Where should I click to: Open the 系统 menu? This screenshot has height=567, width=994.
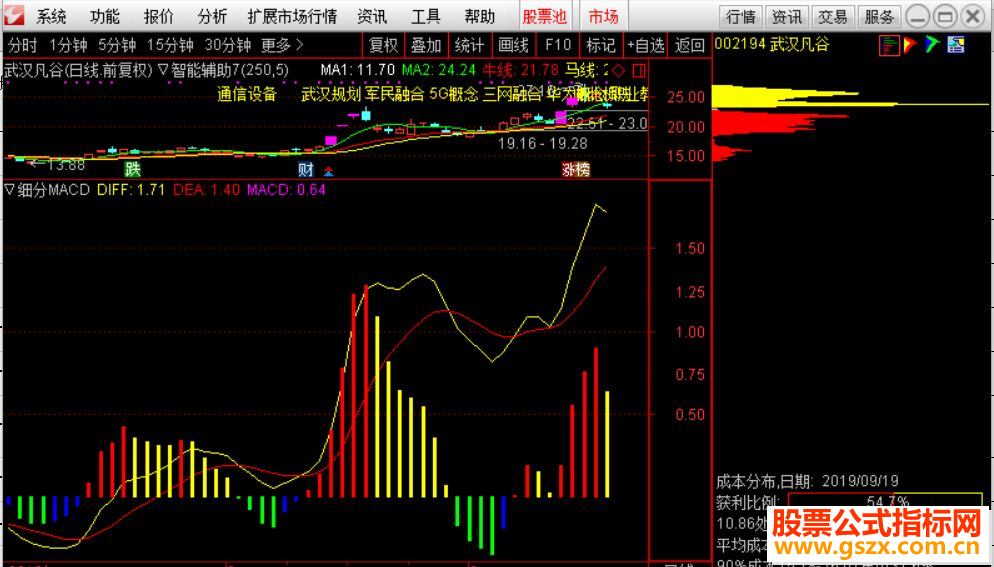[x=51, y=16]
